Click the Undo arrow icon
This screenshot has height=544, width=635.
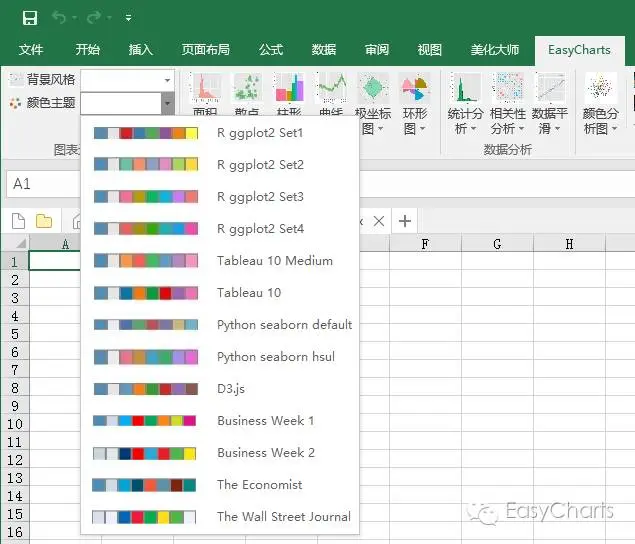59,17
